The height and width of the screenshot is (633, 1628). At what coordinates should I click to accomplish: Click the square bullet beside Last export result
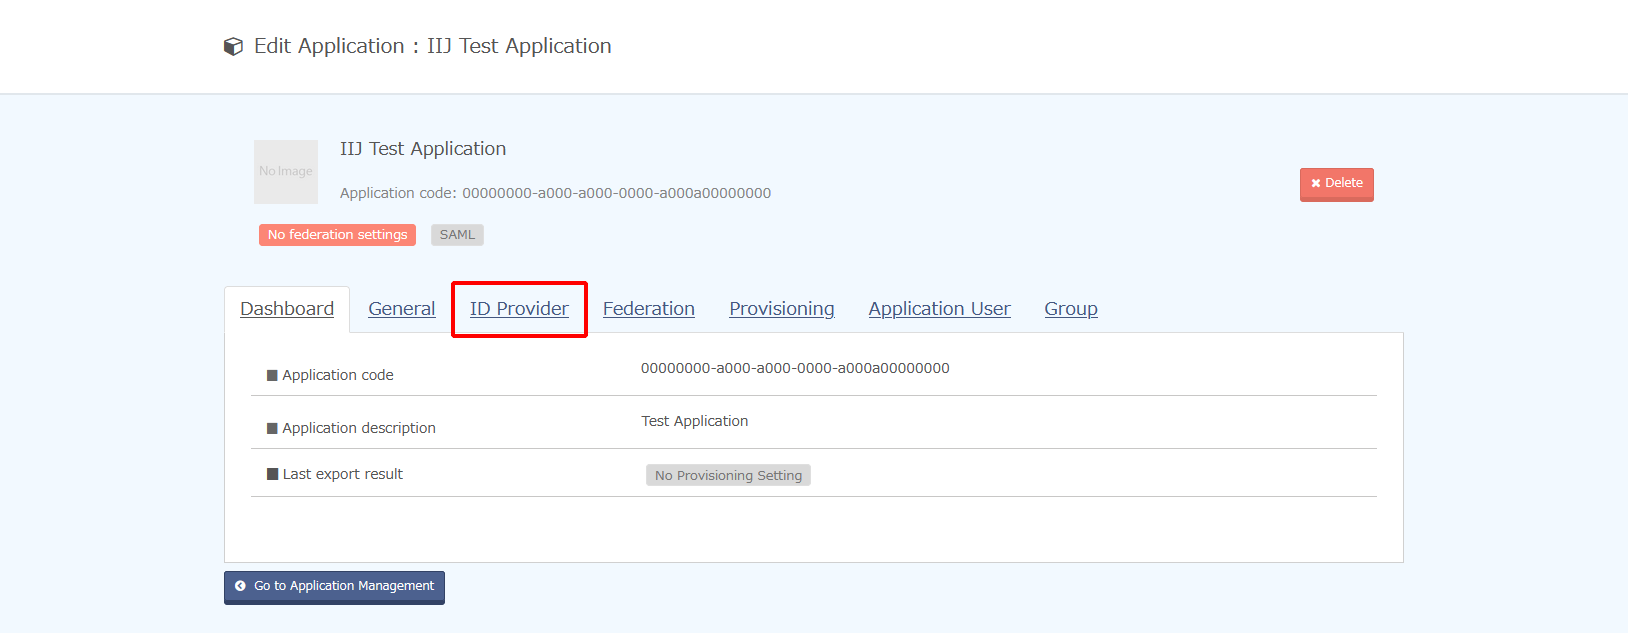272,474
